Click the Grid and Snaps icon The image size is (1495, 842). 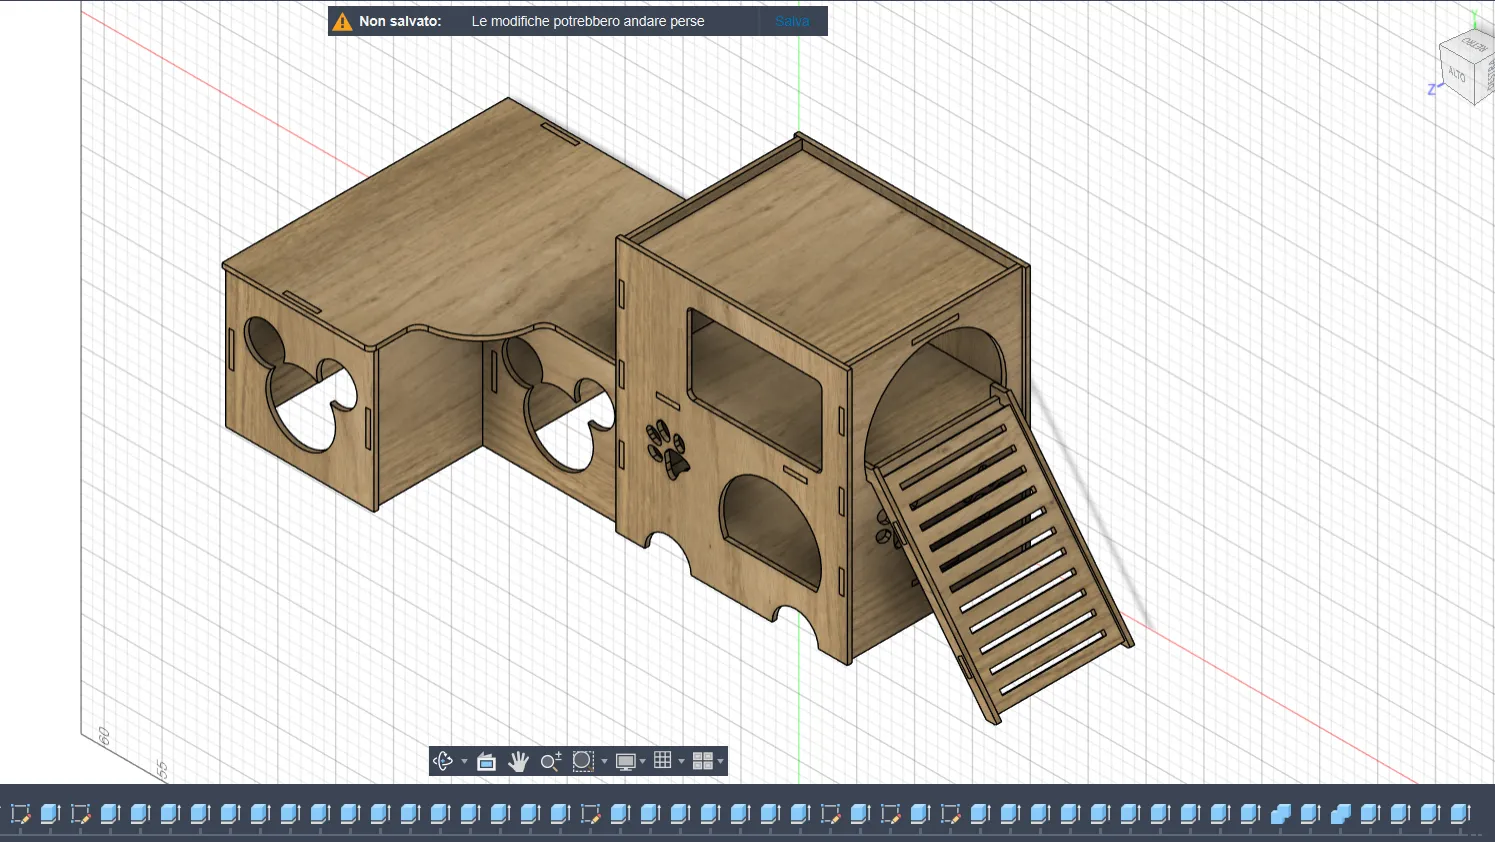pyautogui.click(x=663, y=761)
